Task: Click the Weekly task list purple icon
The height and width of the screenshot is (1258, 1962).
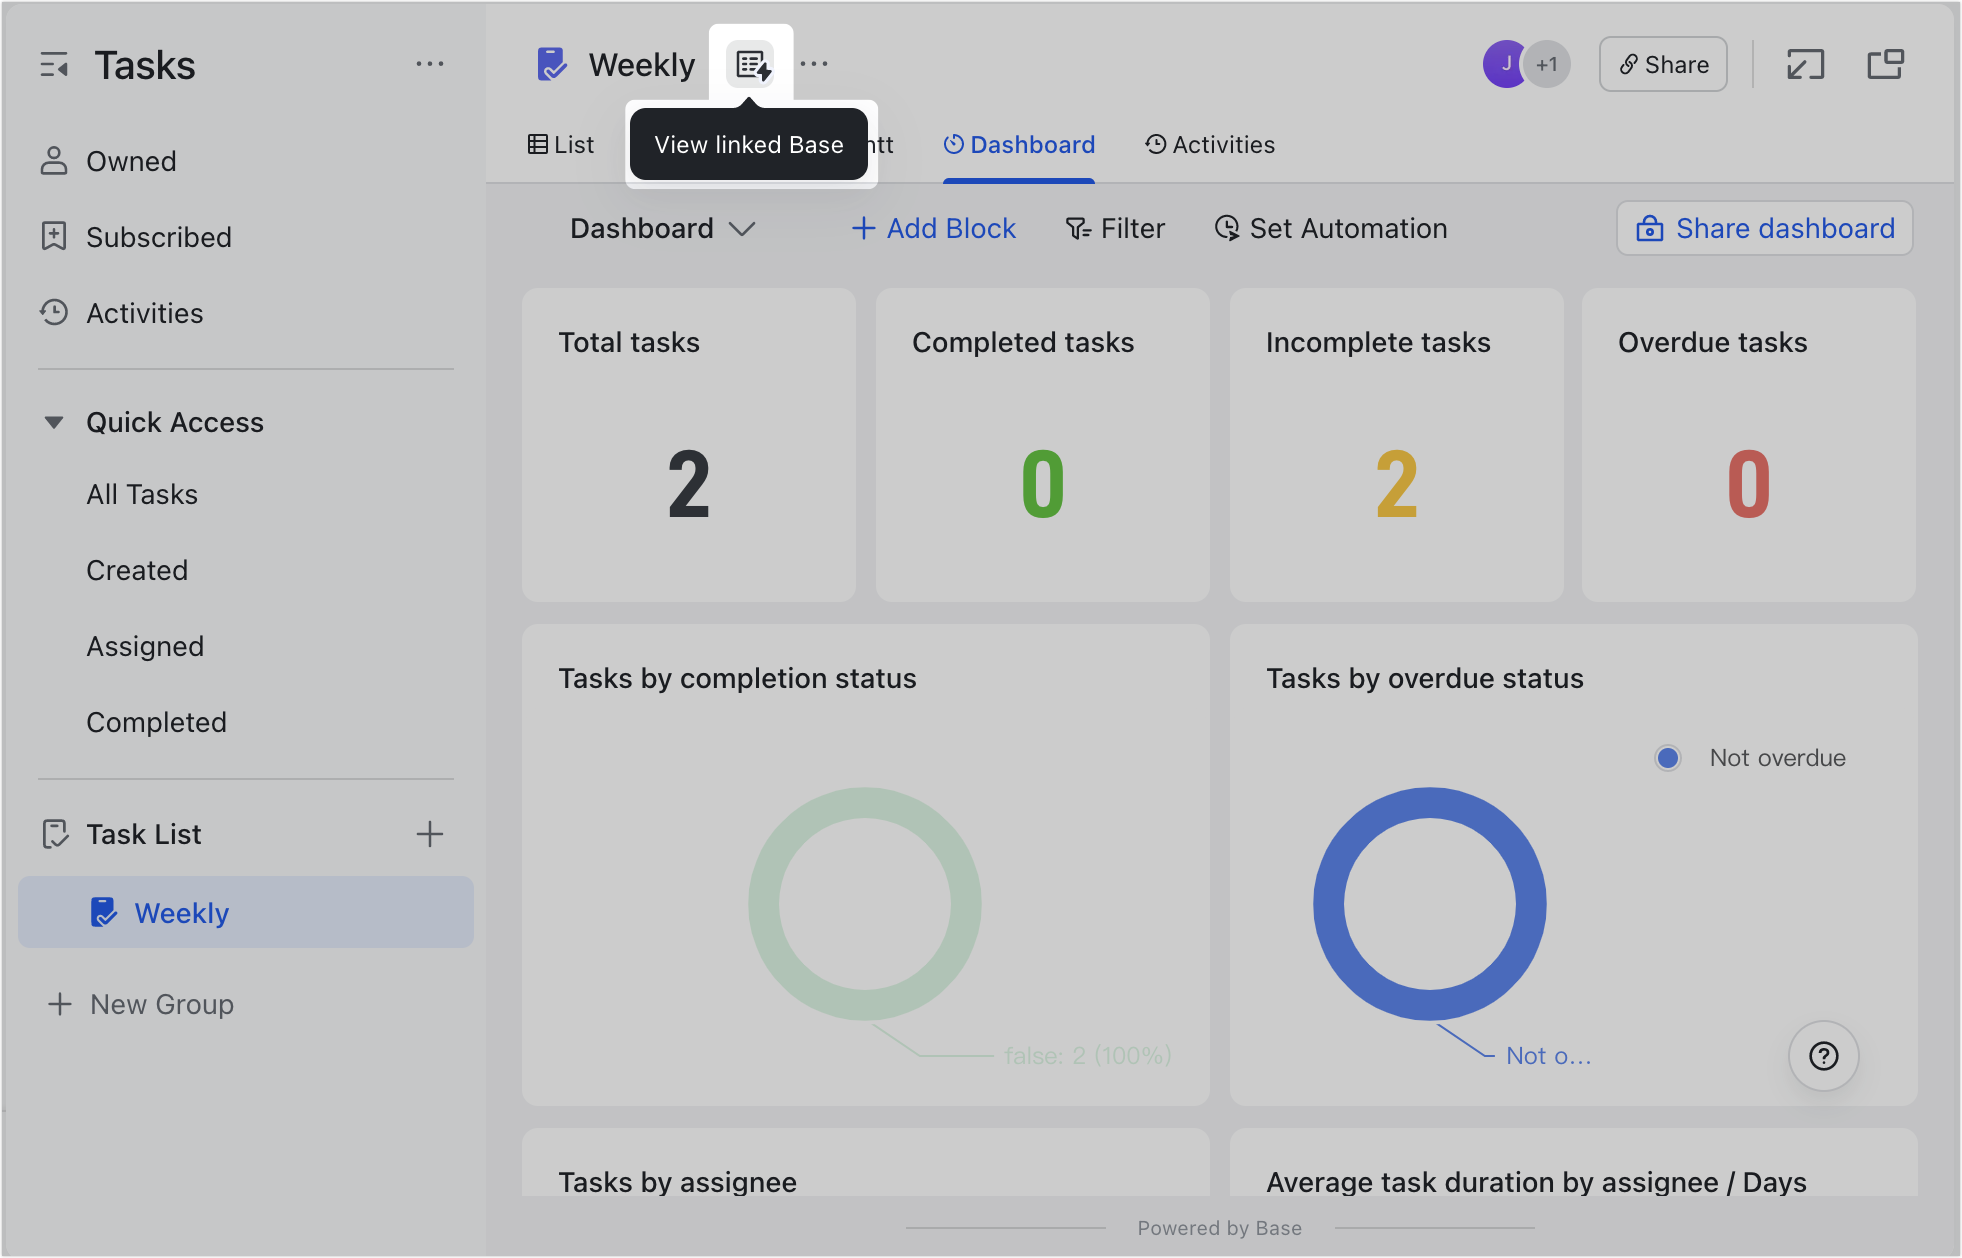Action: tap(105, 912)
